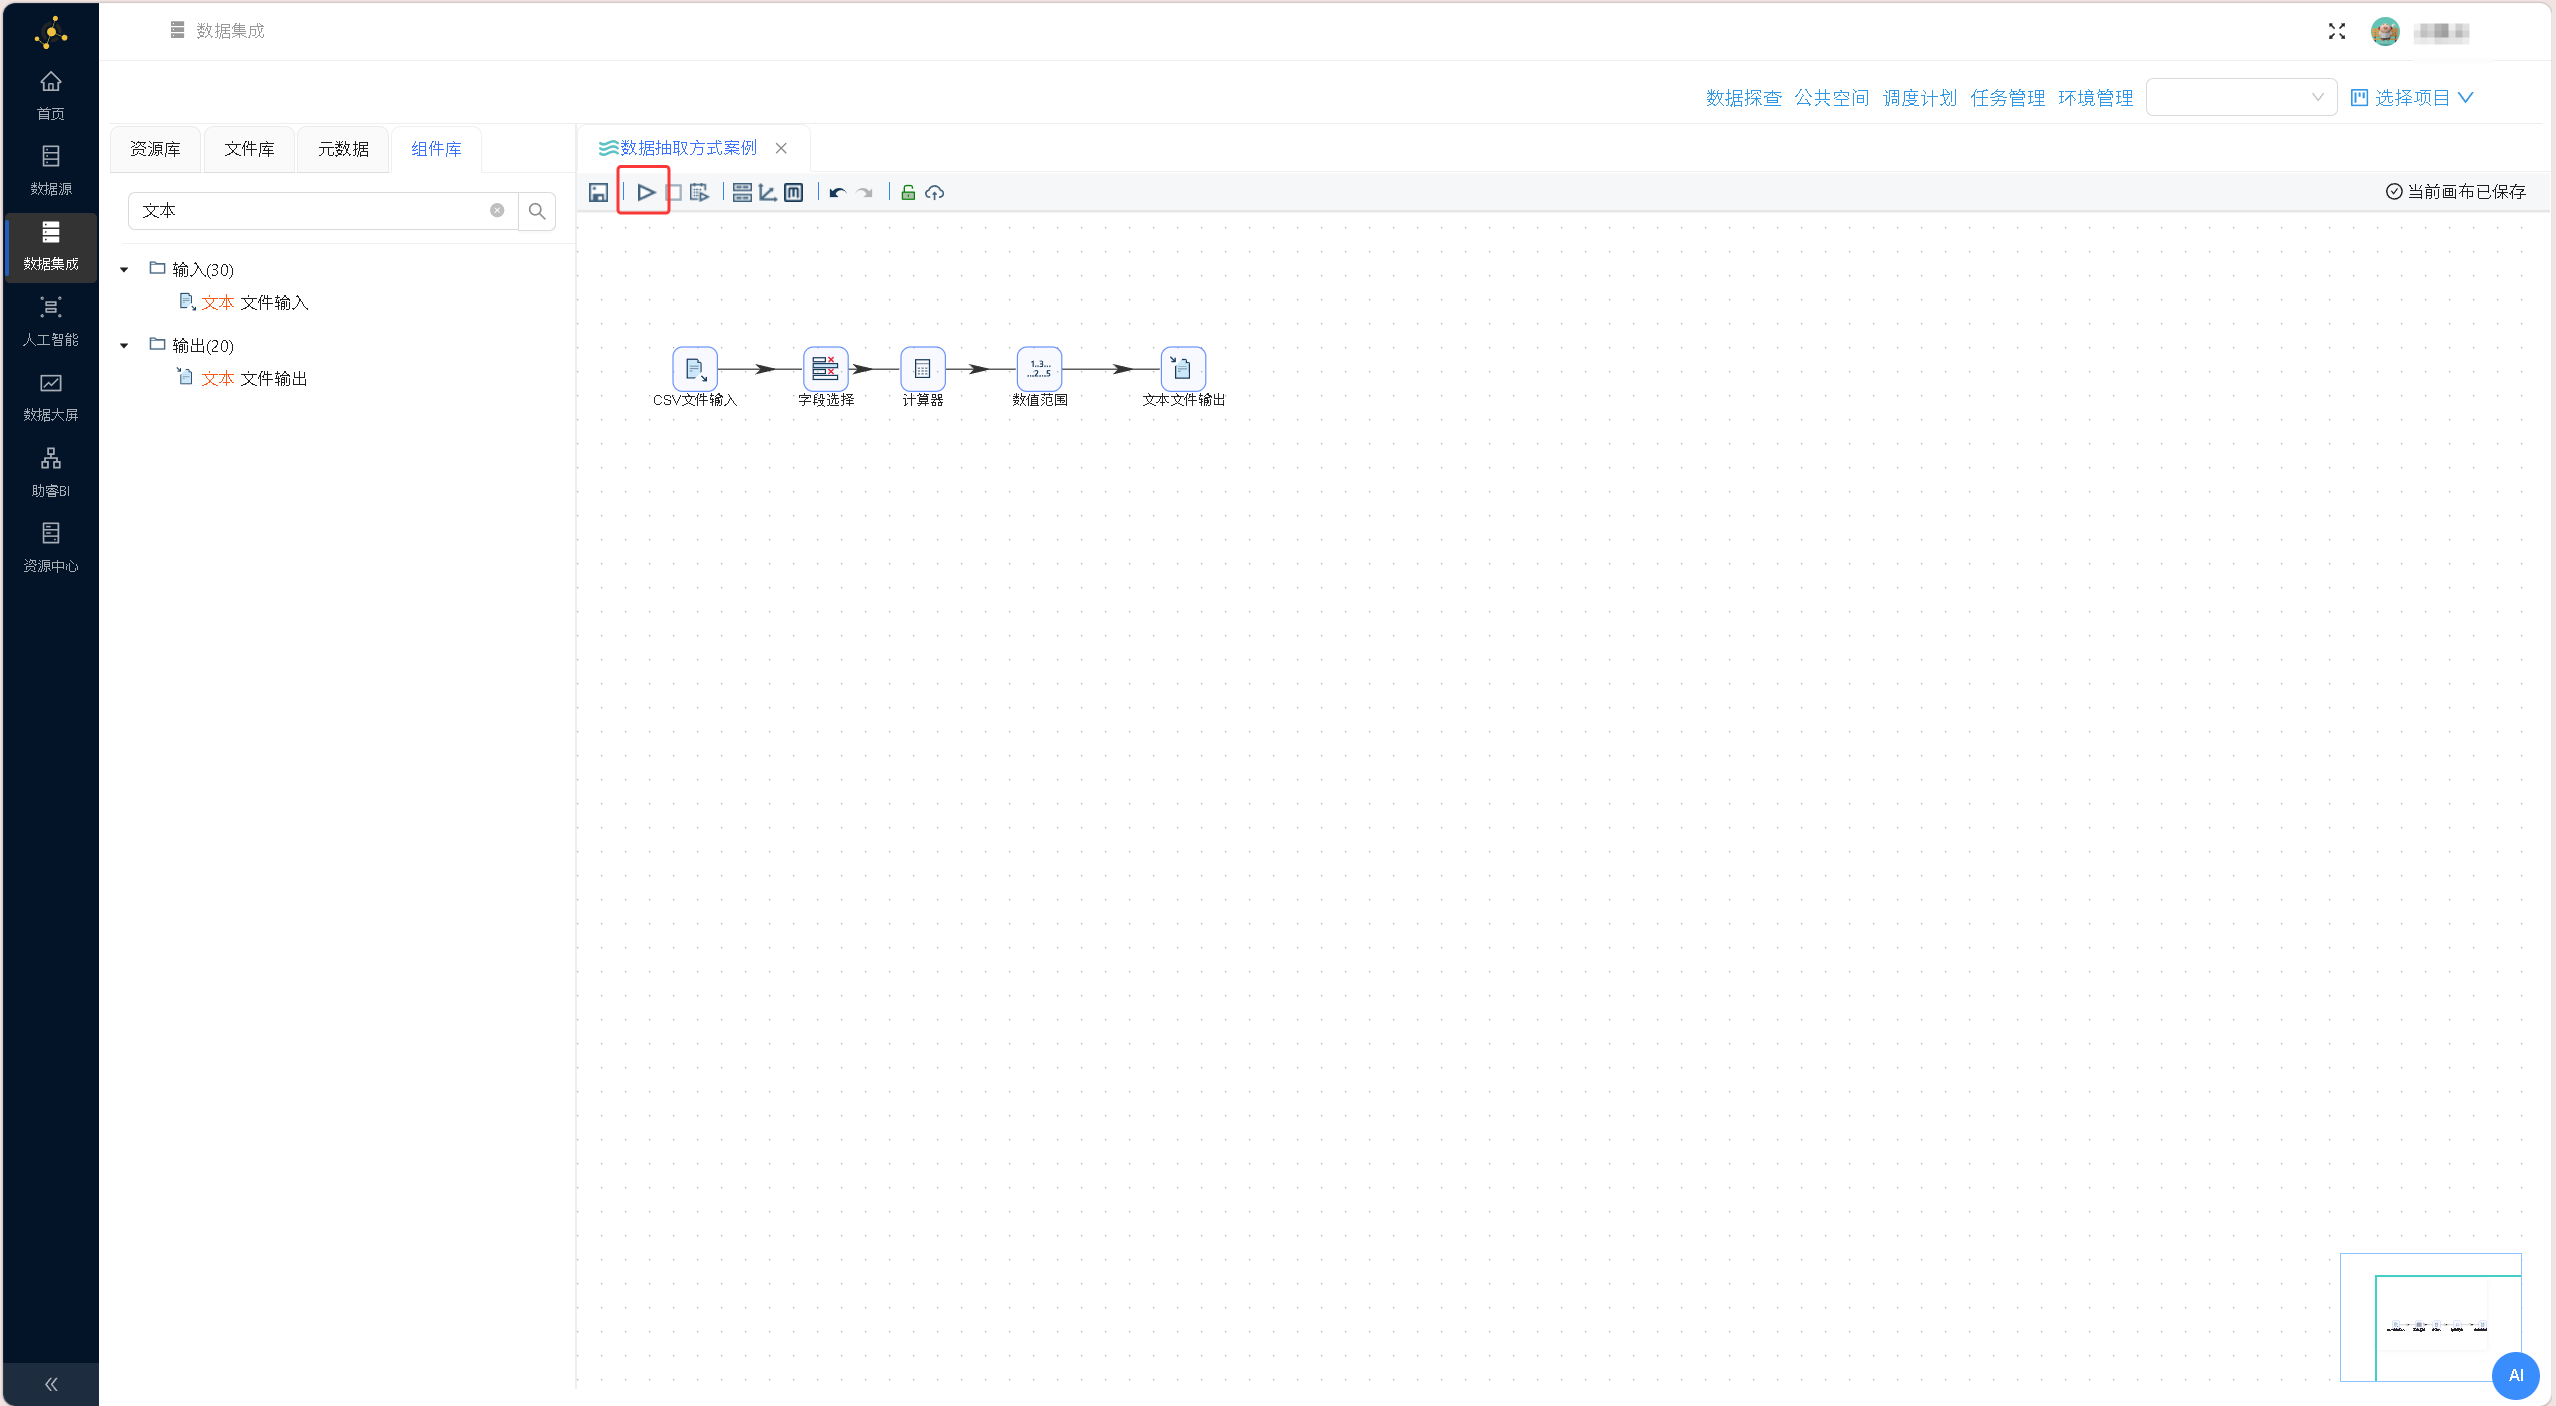Click the redo arrow icon
The width and height of the screenshot is (2556, 1406).
(x=865, y=193)
